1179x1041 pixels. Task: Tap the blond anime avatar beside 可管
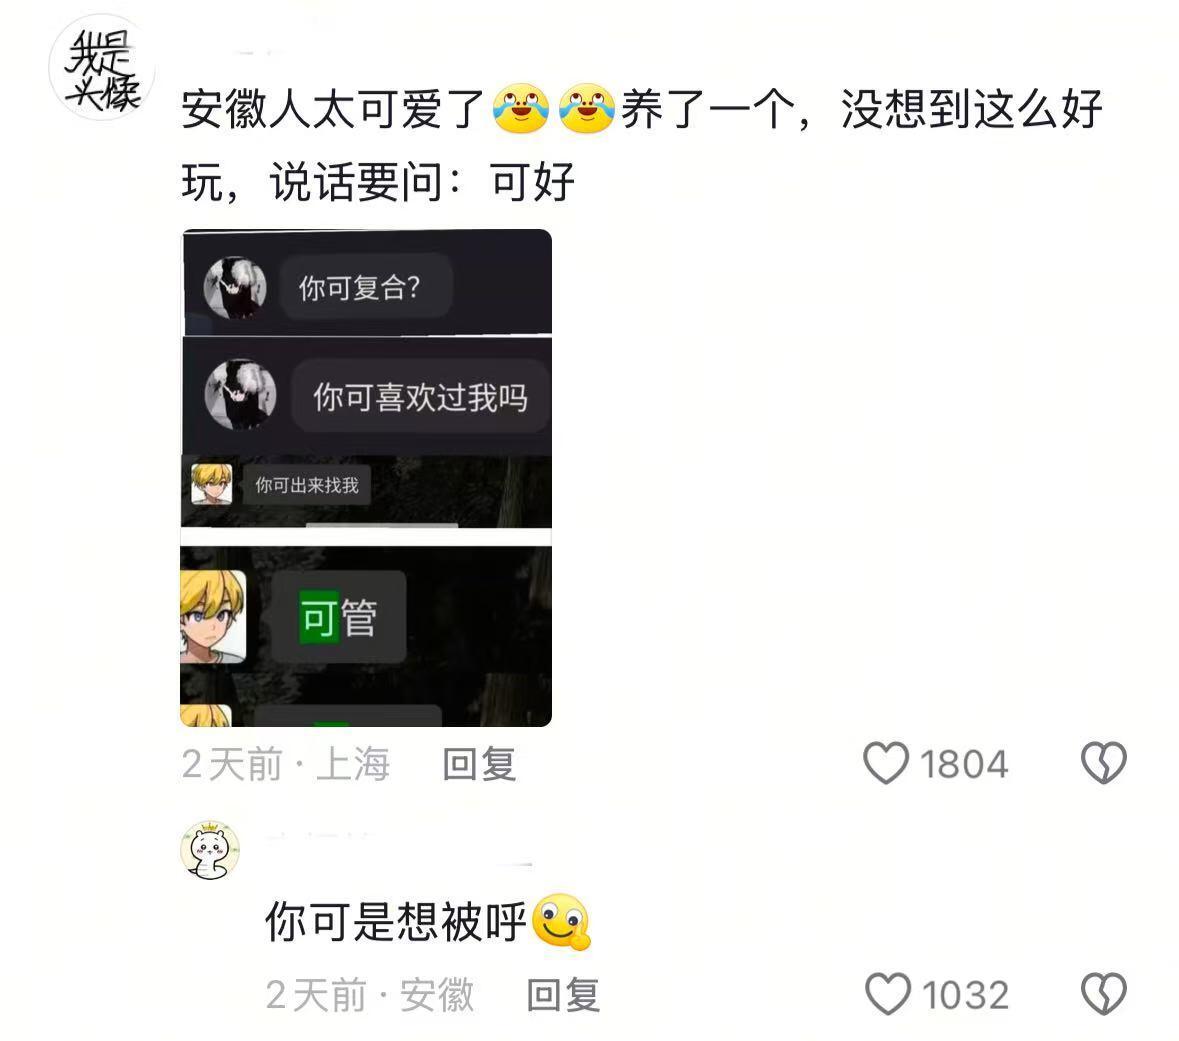213,617
